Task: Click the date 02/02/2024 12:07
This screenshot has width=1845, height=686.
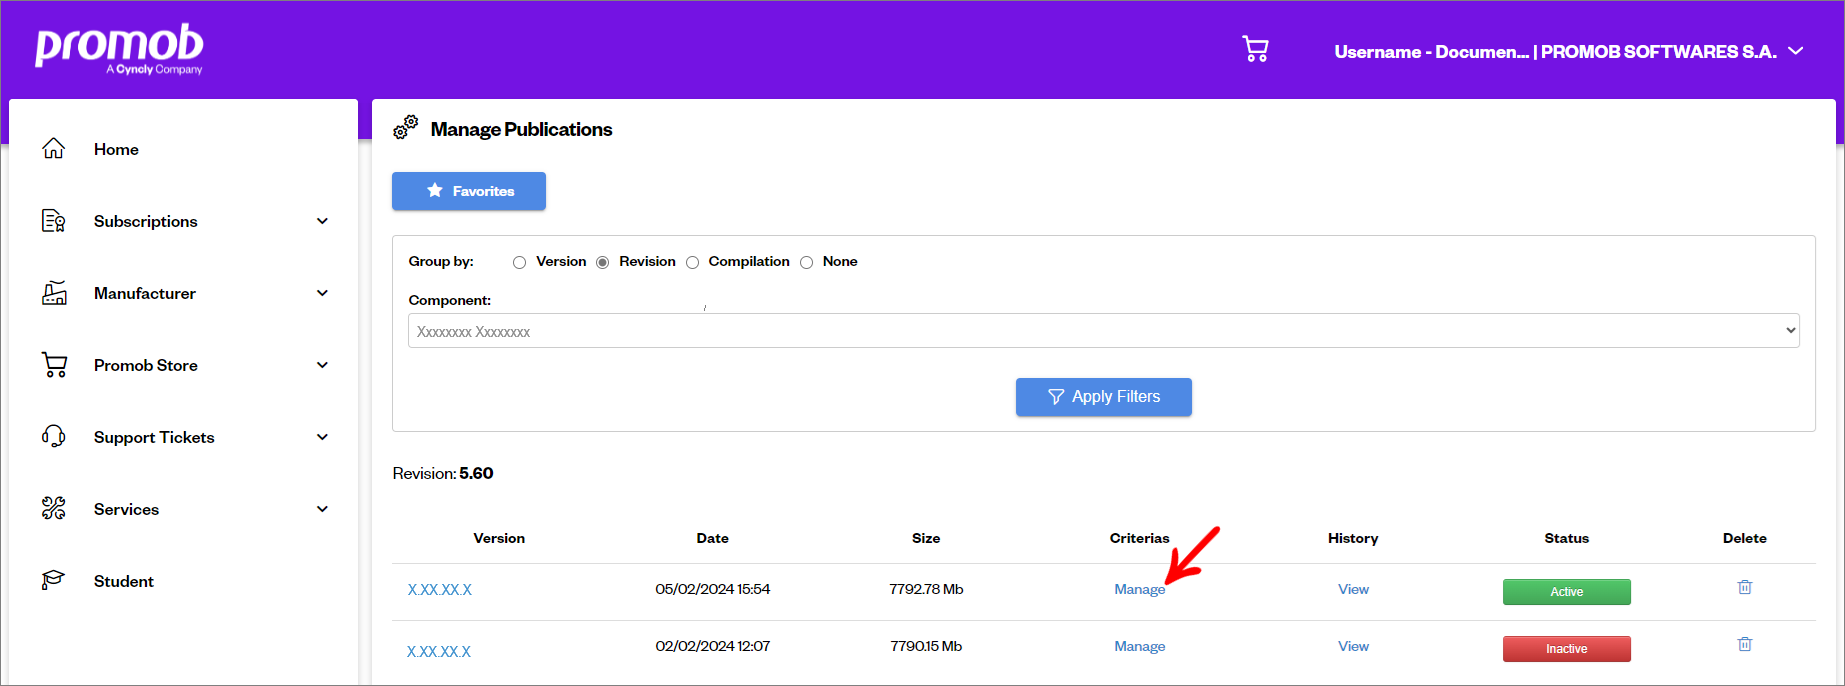Action: [x=713, y=646]
